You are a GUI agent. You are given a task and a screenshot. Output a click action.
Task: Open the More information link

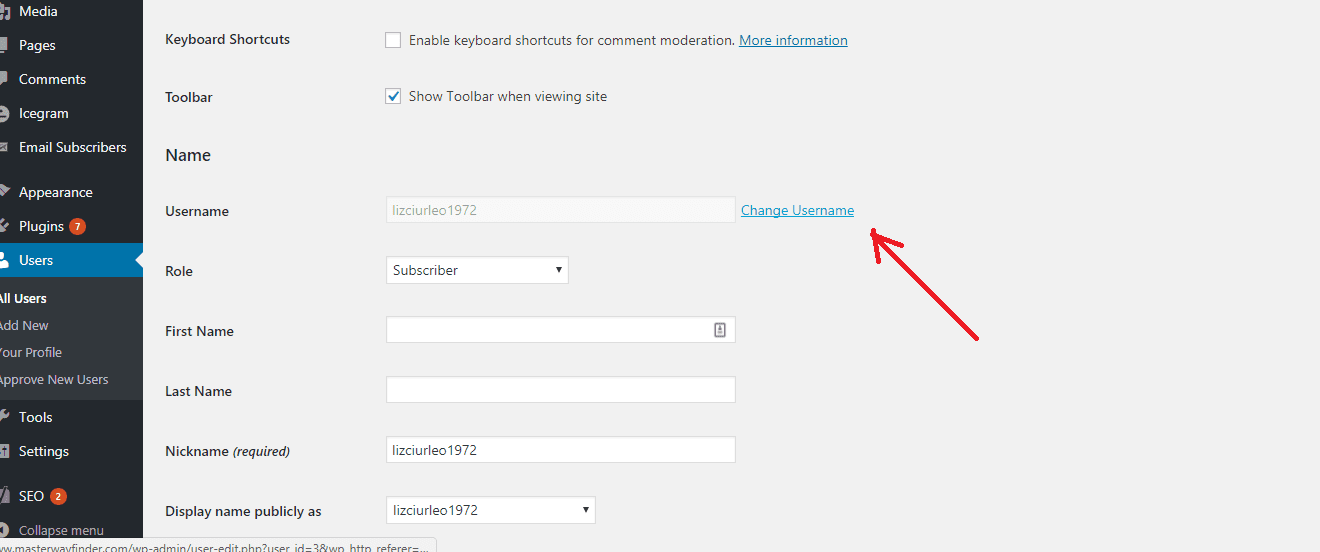[793, 40]
